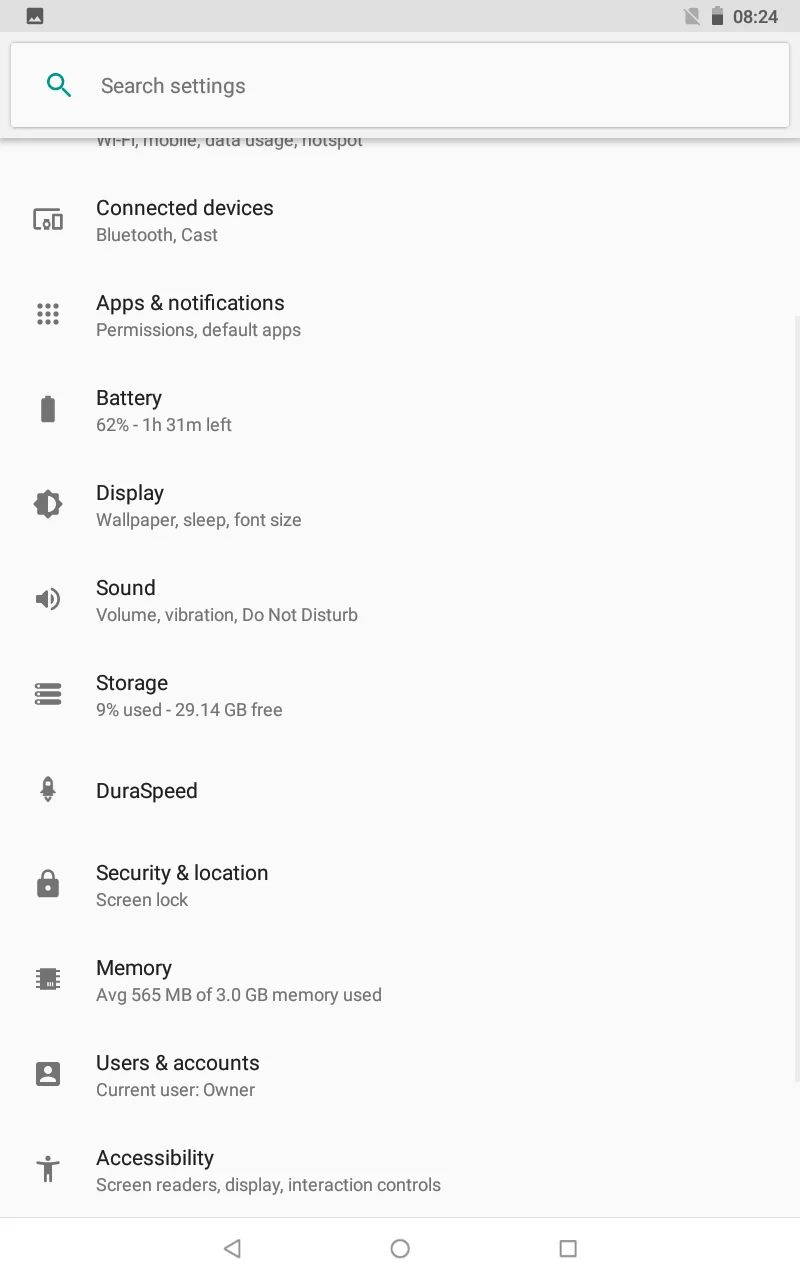
Task: Tap the Accessibility person icon
Action: [48, 1168]
